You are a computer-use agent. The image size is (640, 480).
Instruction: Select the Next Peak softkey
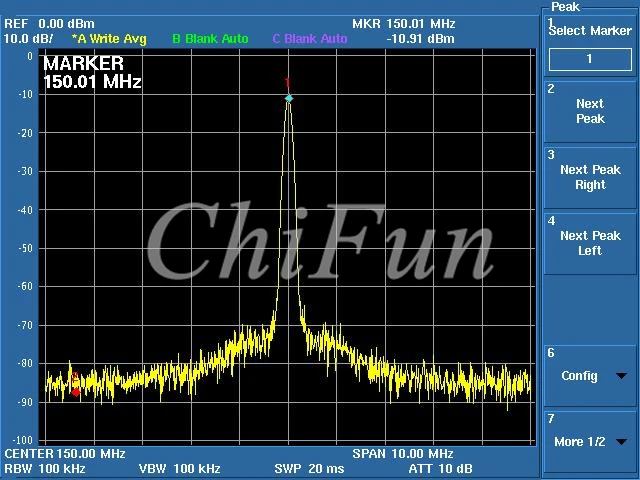click(590, 111)
